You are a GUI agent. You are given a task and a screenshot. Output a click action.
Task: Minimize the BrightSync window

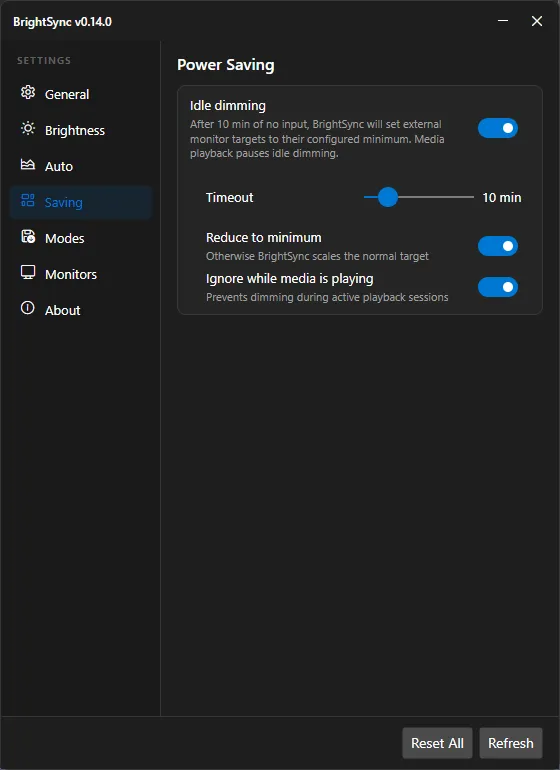point(503,21)
